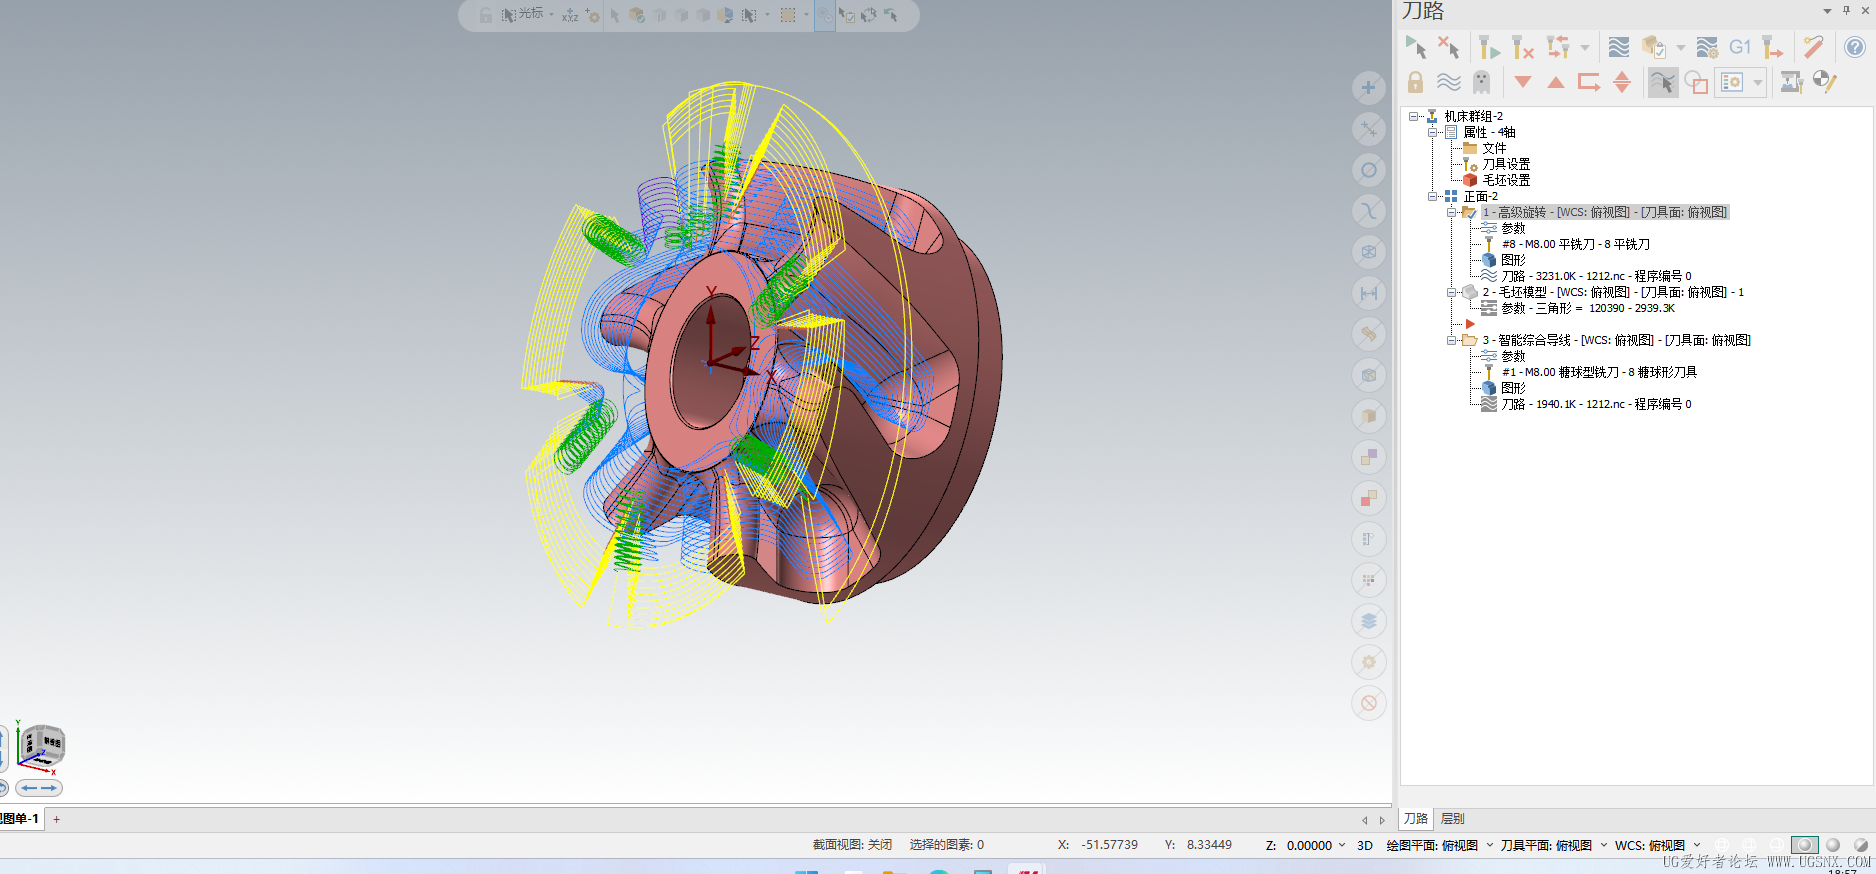Viewport: 1876px width, 874px height.
Task: Collapse the 机床群组-2 tree node
Action: (1414, 116)
